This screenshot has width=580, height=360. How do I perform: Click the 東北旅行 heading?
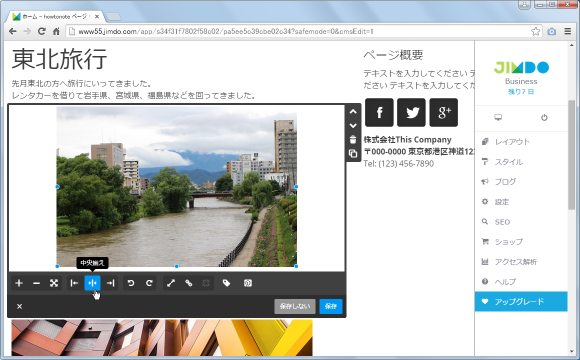point(60,59)
